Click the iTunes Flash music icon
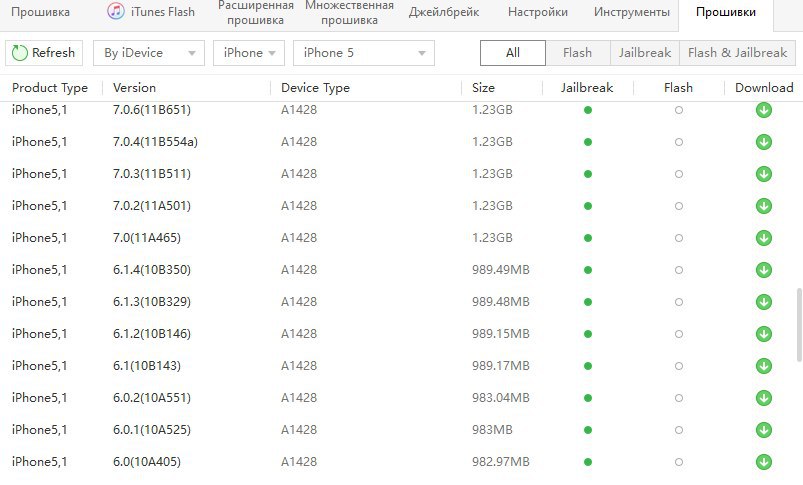This screenshot has width=803, height=485. [x=116, y=11]
